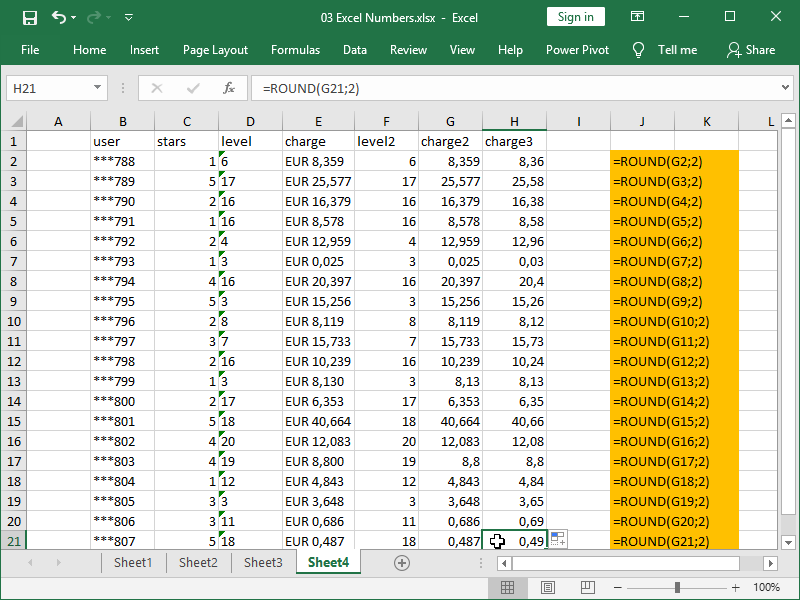Open Ribbon Display Options icon
This screenshot has width=800, height=600.
point(637,17)
